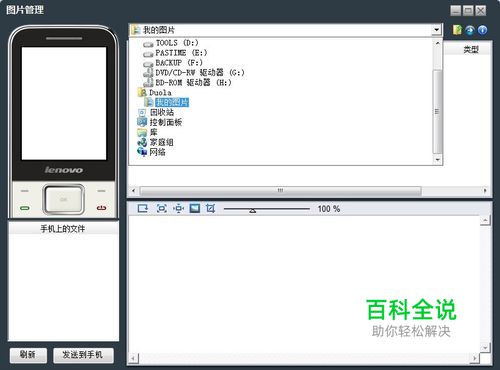This screenshot has height=370, width=500.
Task: Click the phone's white screen area
Action: point(64,103)
